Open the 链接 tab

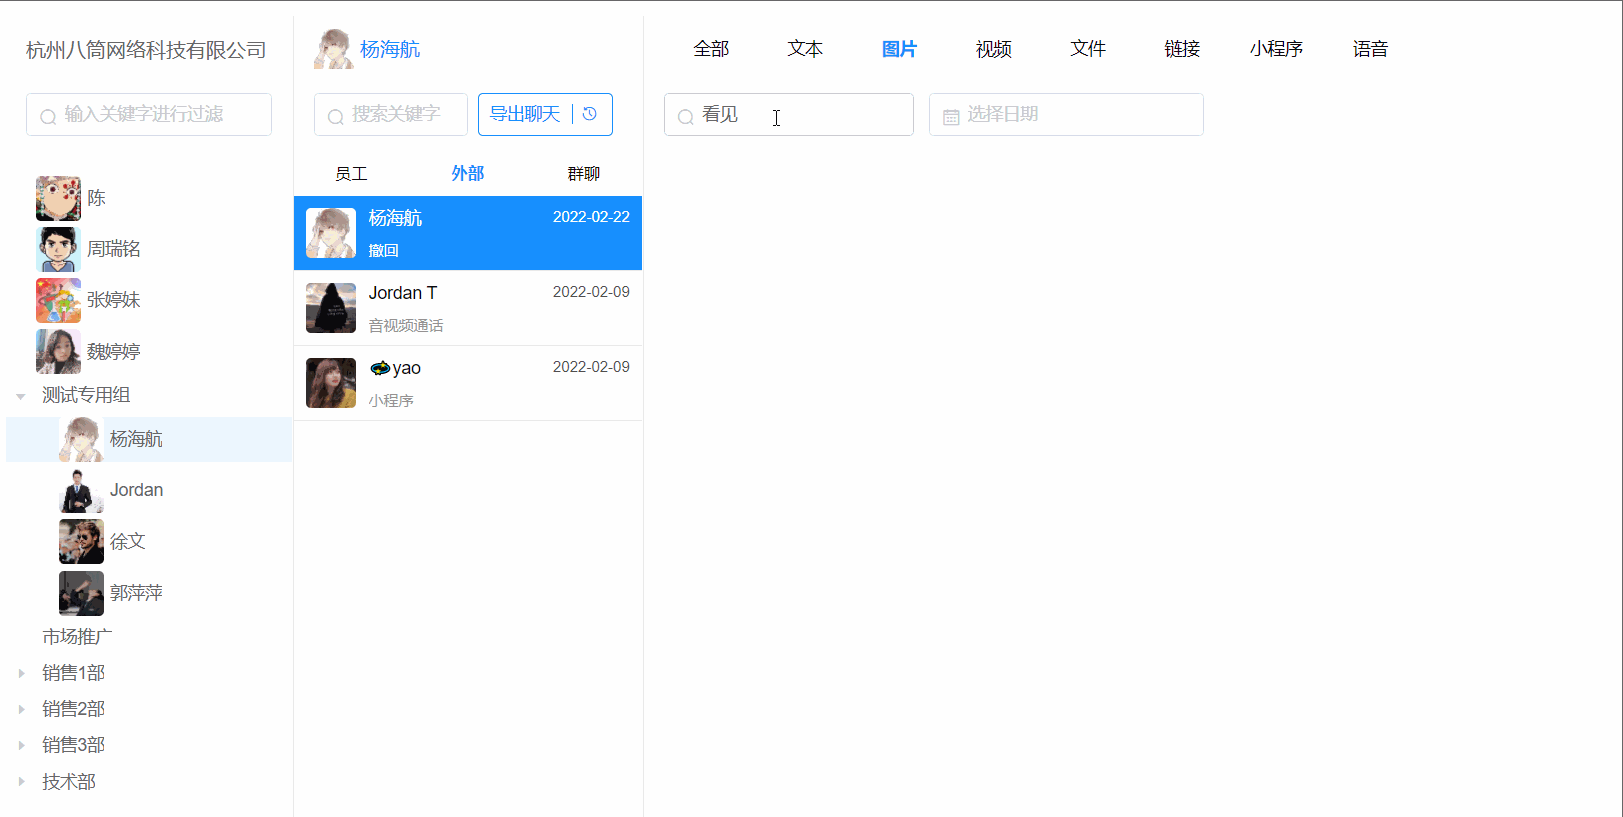click(1182, 49)
